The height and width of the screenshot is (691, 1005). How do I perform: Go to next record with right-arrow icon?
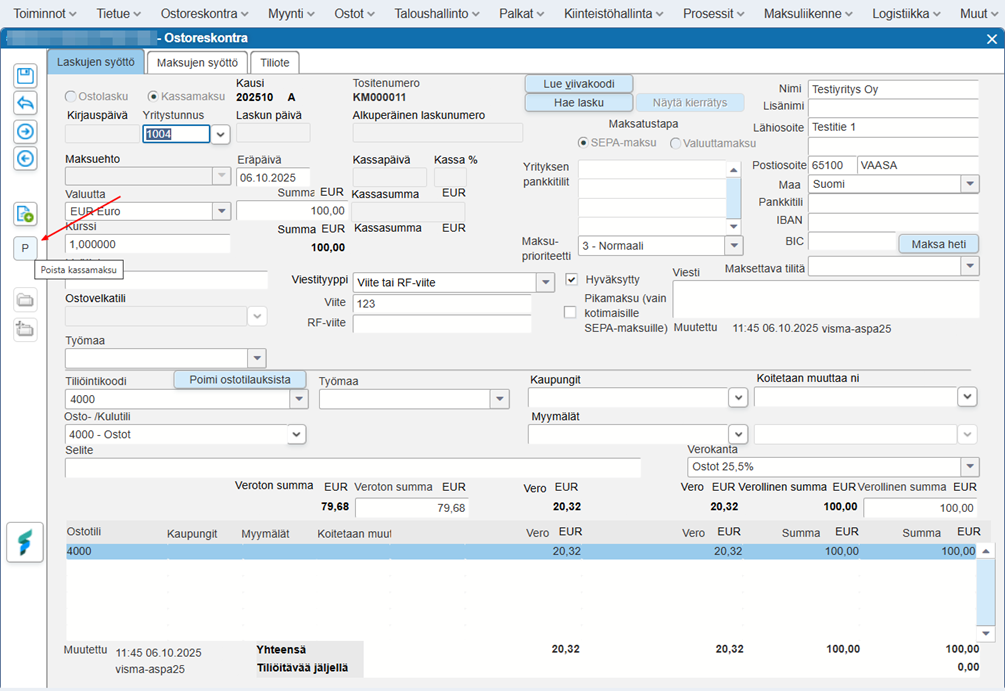[x=25, y=131]
